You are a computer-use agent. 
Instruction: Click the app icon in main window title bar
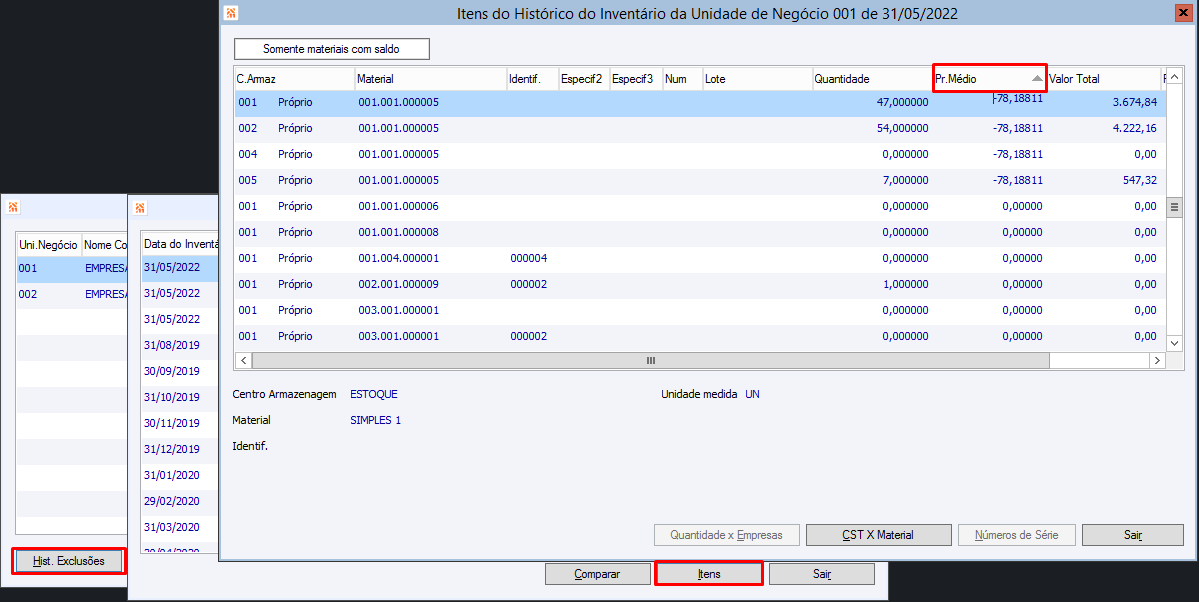[x=232, y=13]
